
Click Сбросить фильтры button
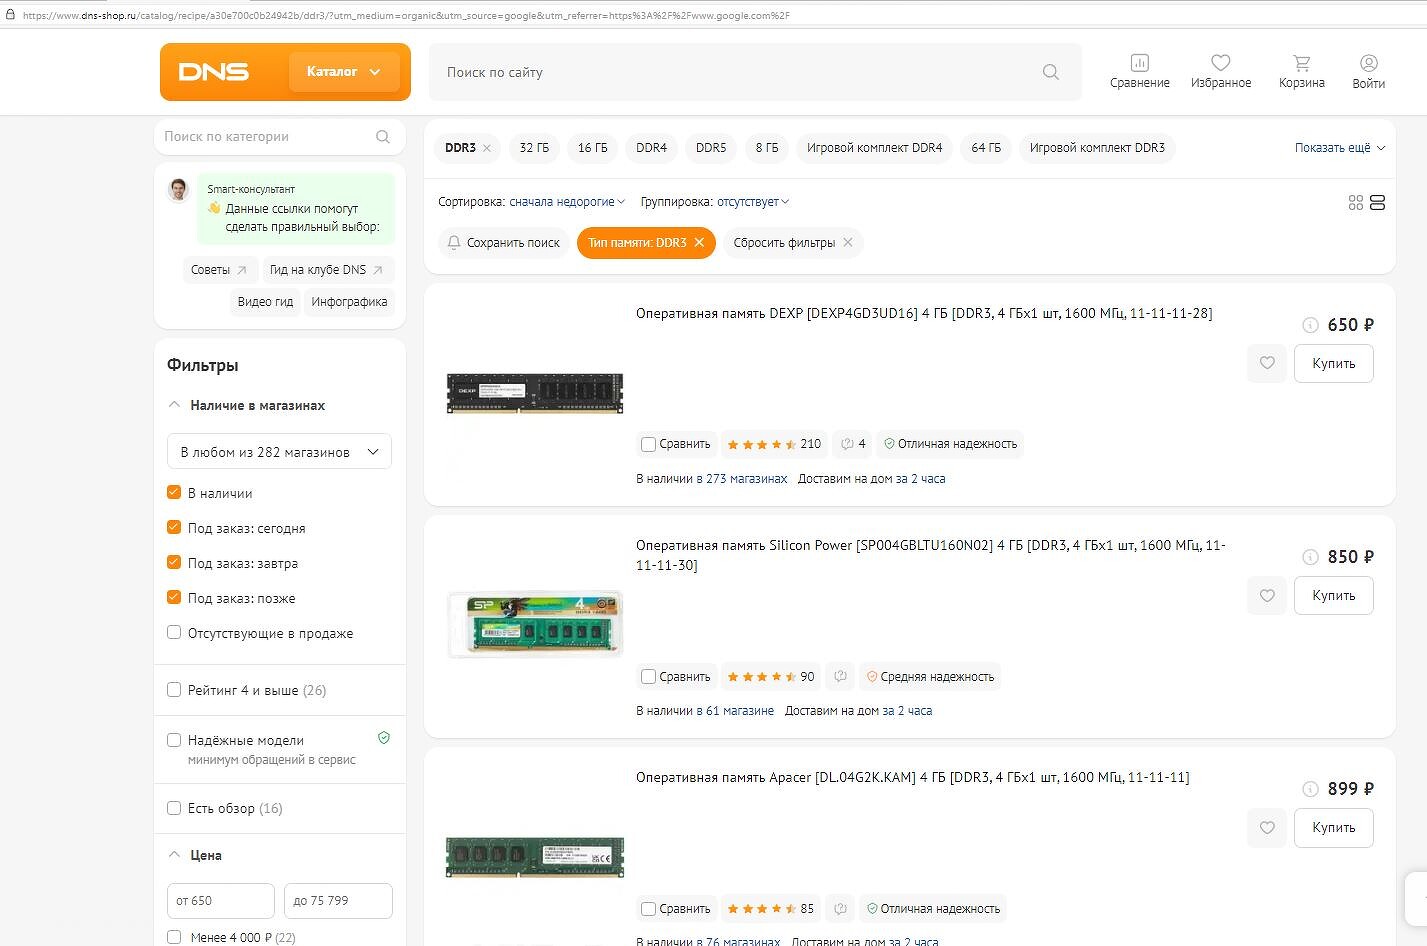(793, 243)
